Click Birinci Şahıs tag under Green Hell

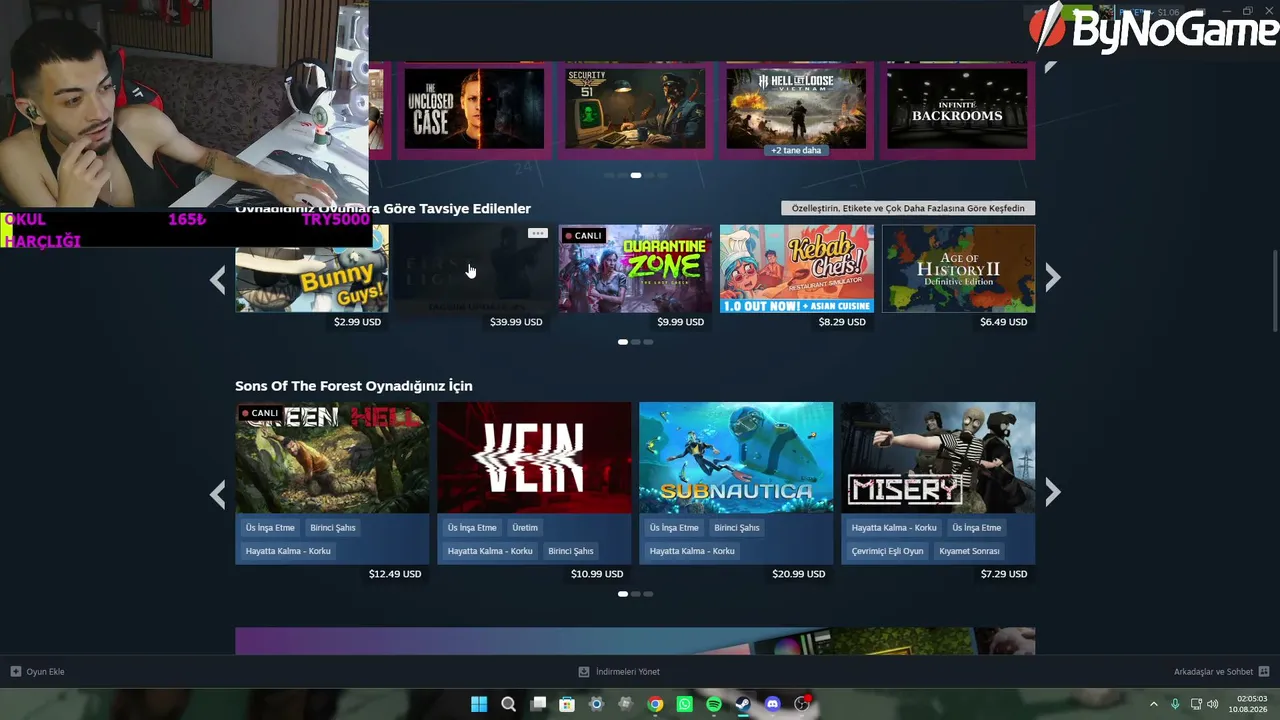pyautogui.click(x=333, y=528)
